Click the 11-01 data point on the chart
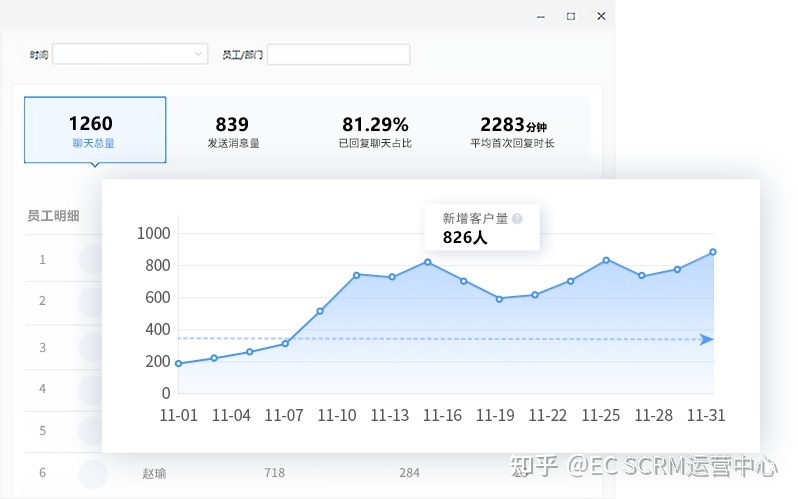The height and width of the screenshot is (499, 798). (178, 364)
